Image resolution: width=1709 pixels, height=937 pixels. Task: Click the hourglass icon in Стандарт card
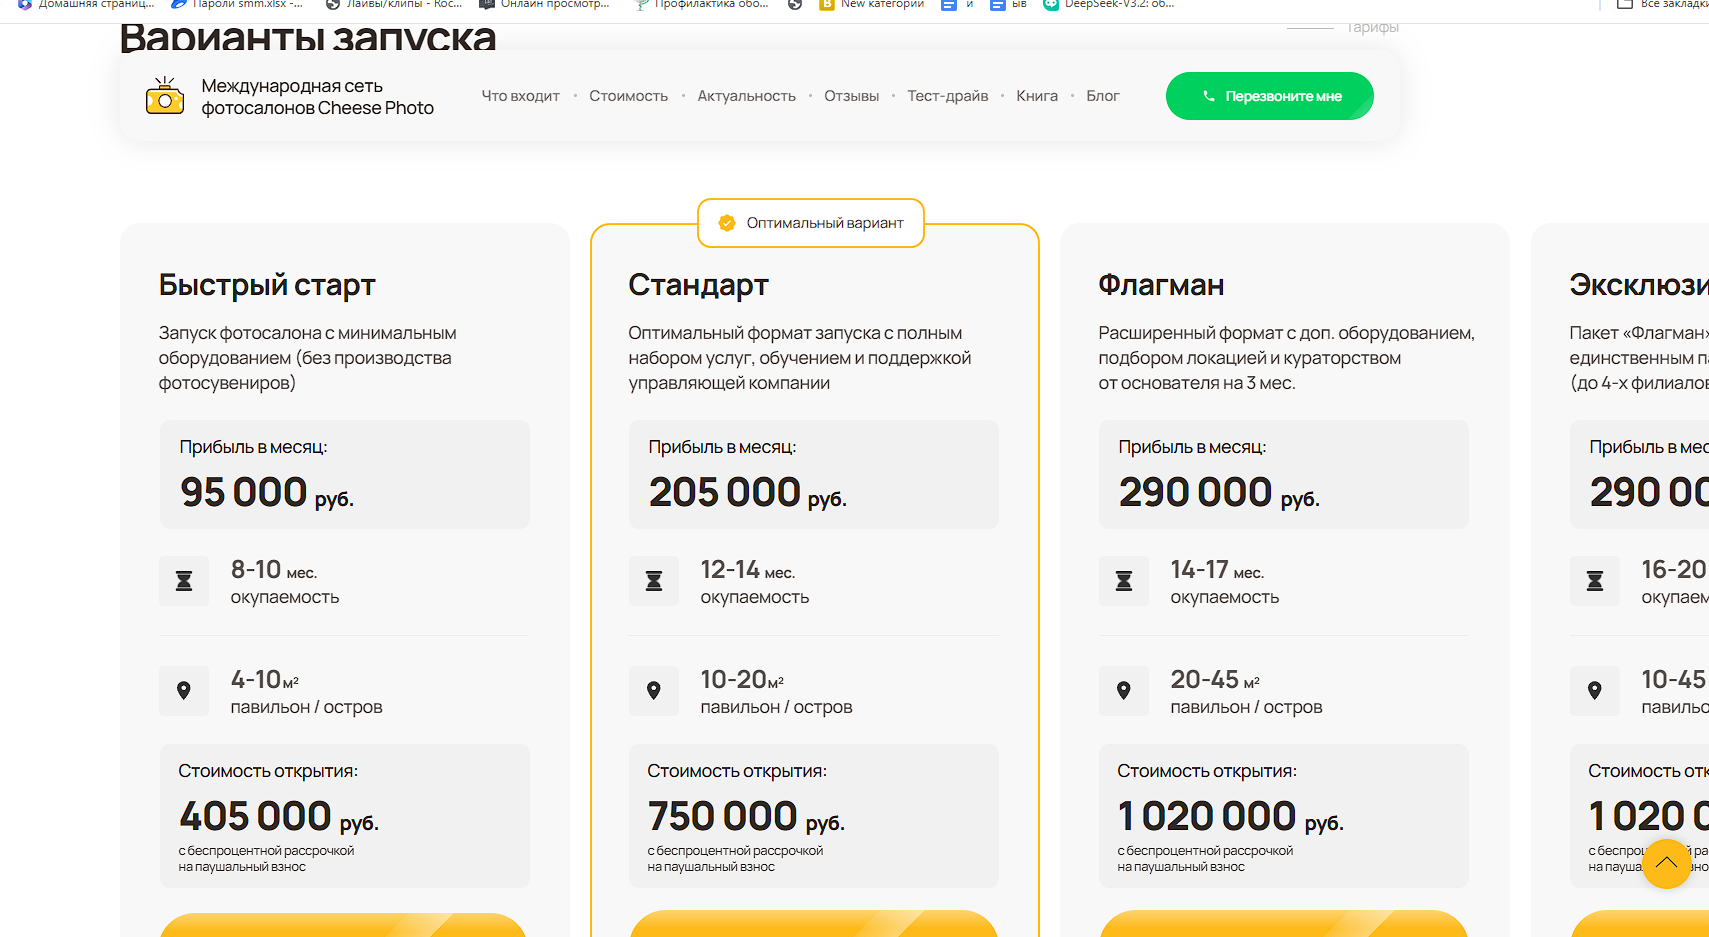tap(654, 581)
